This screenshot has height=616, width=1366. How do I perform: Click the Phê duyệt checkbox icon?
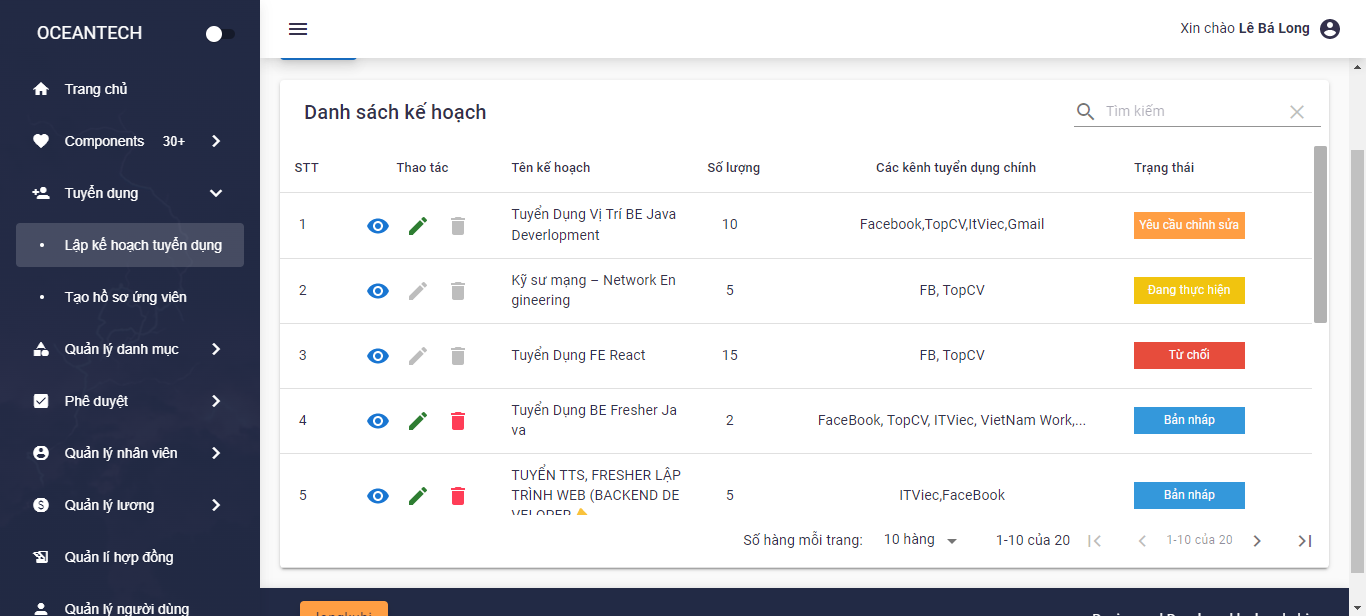(41, 401)
